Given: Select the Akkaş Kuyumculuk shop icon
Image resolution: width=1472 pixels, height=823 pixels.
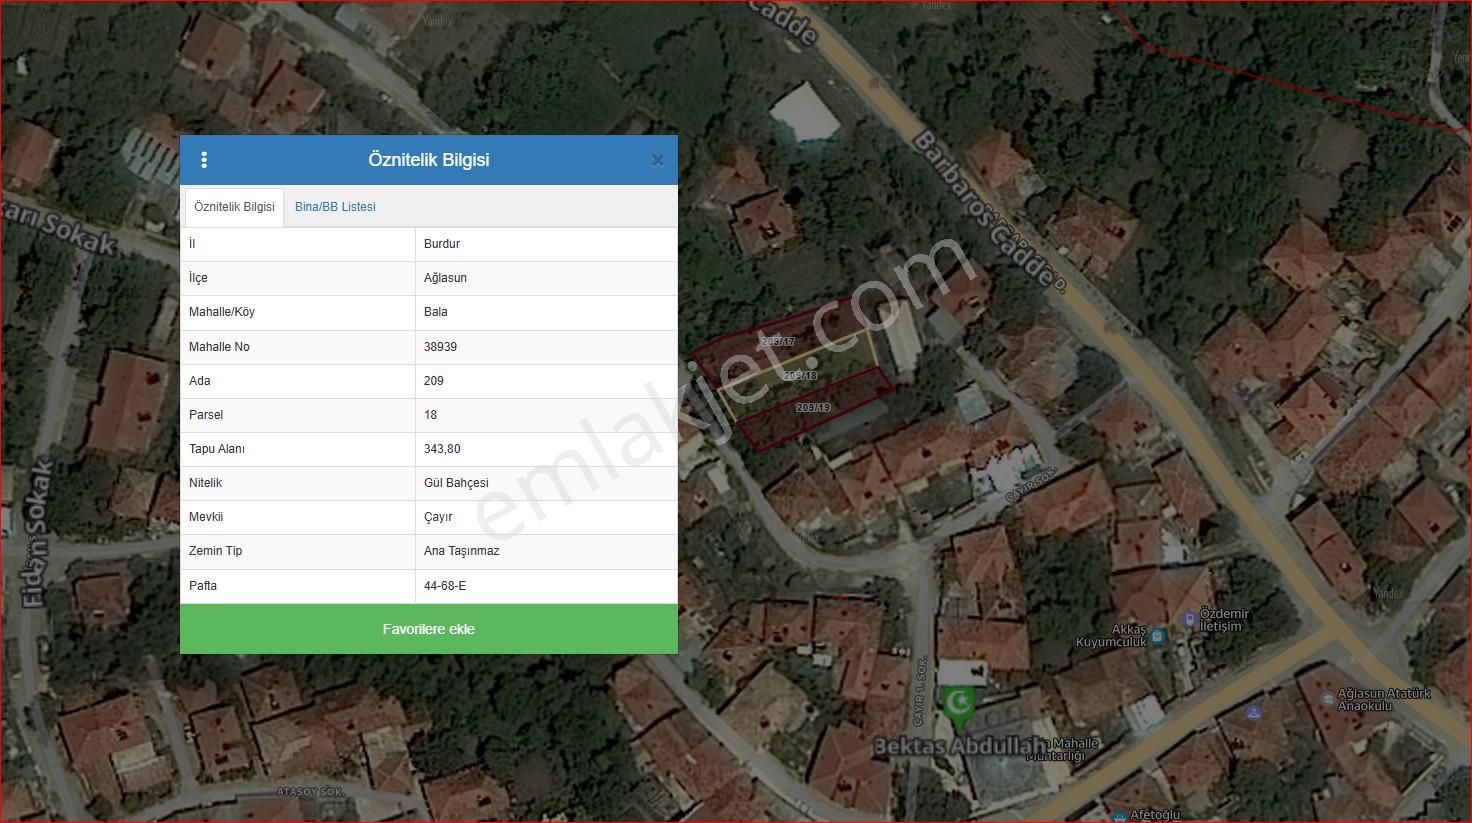Looking at the screenshot, I should (x=1157, y=635).
